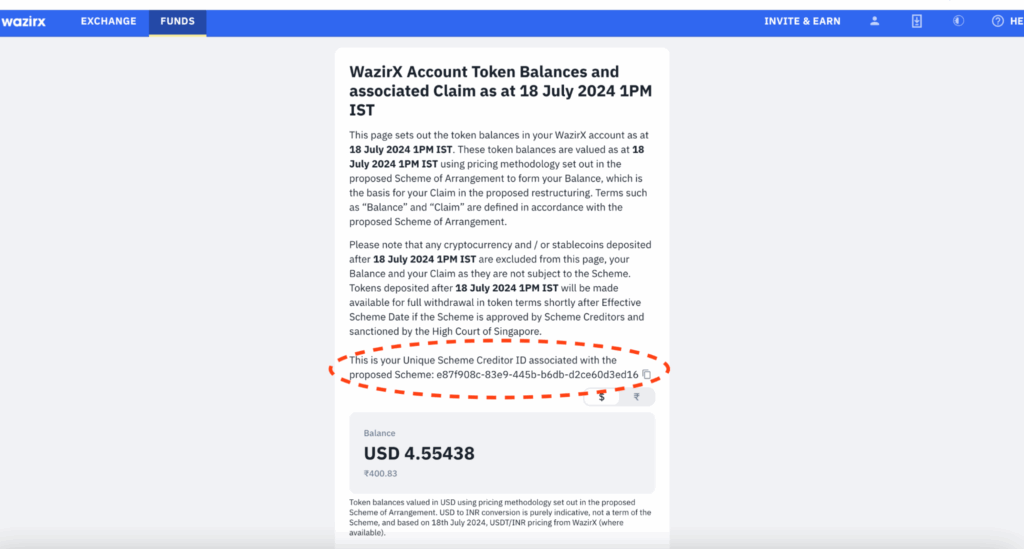The image size is (1024, 549).
Task: Open the user profile icon
Action: pyautogui.click(x=874, y=21)
